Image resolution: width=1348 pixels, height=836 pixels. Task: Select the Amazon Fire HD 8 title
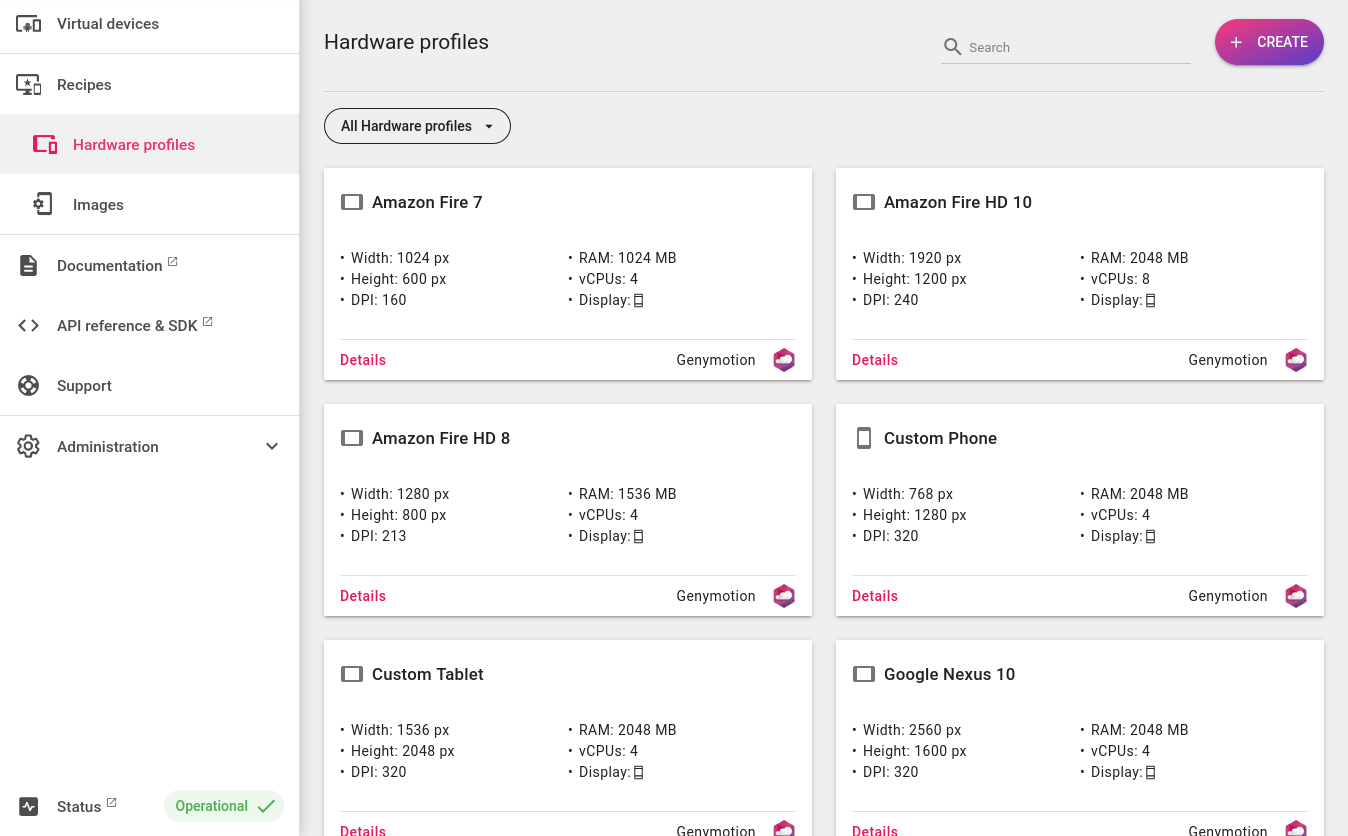coord(441,438)
